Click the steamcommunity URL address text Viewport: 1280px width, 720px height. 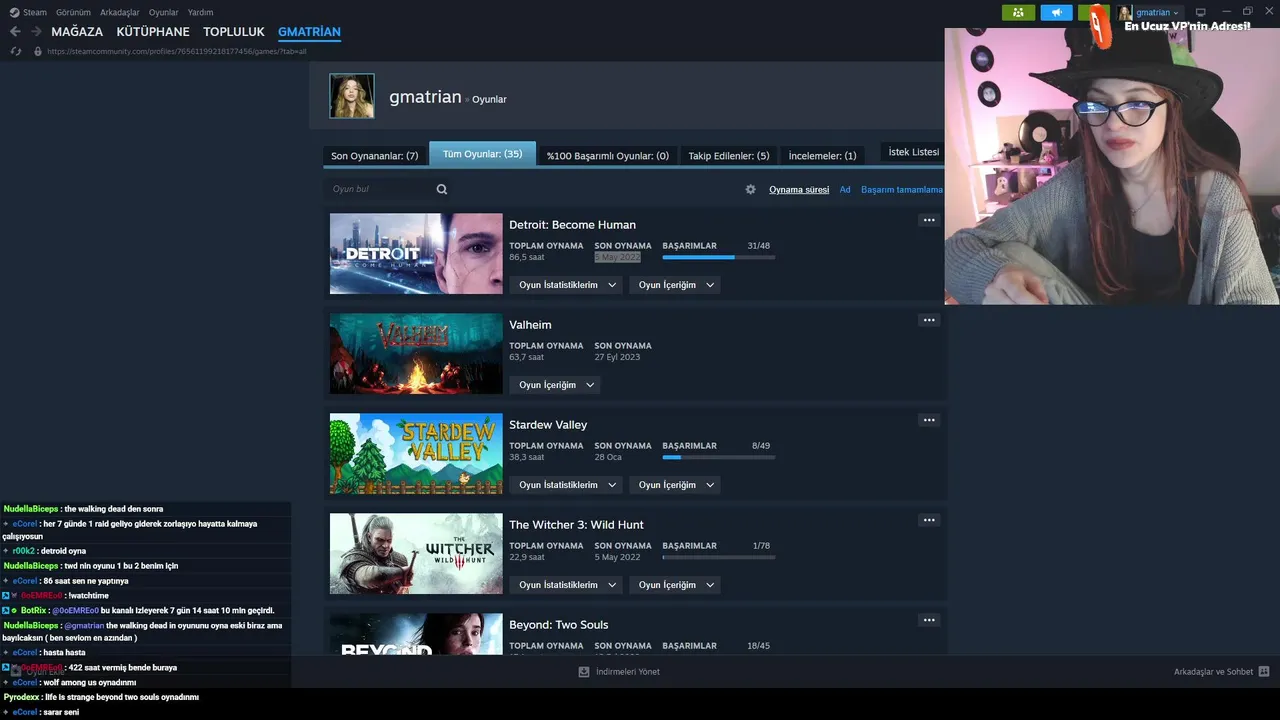(177, 51)
